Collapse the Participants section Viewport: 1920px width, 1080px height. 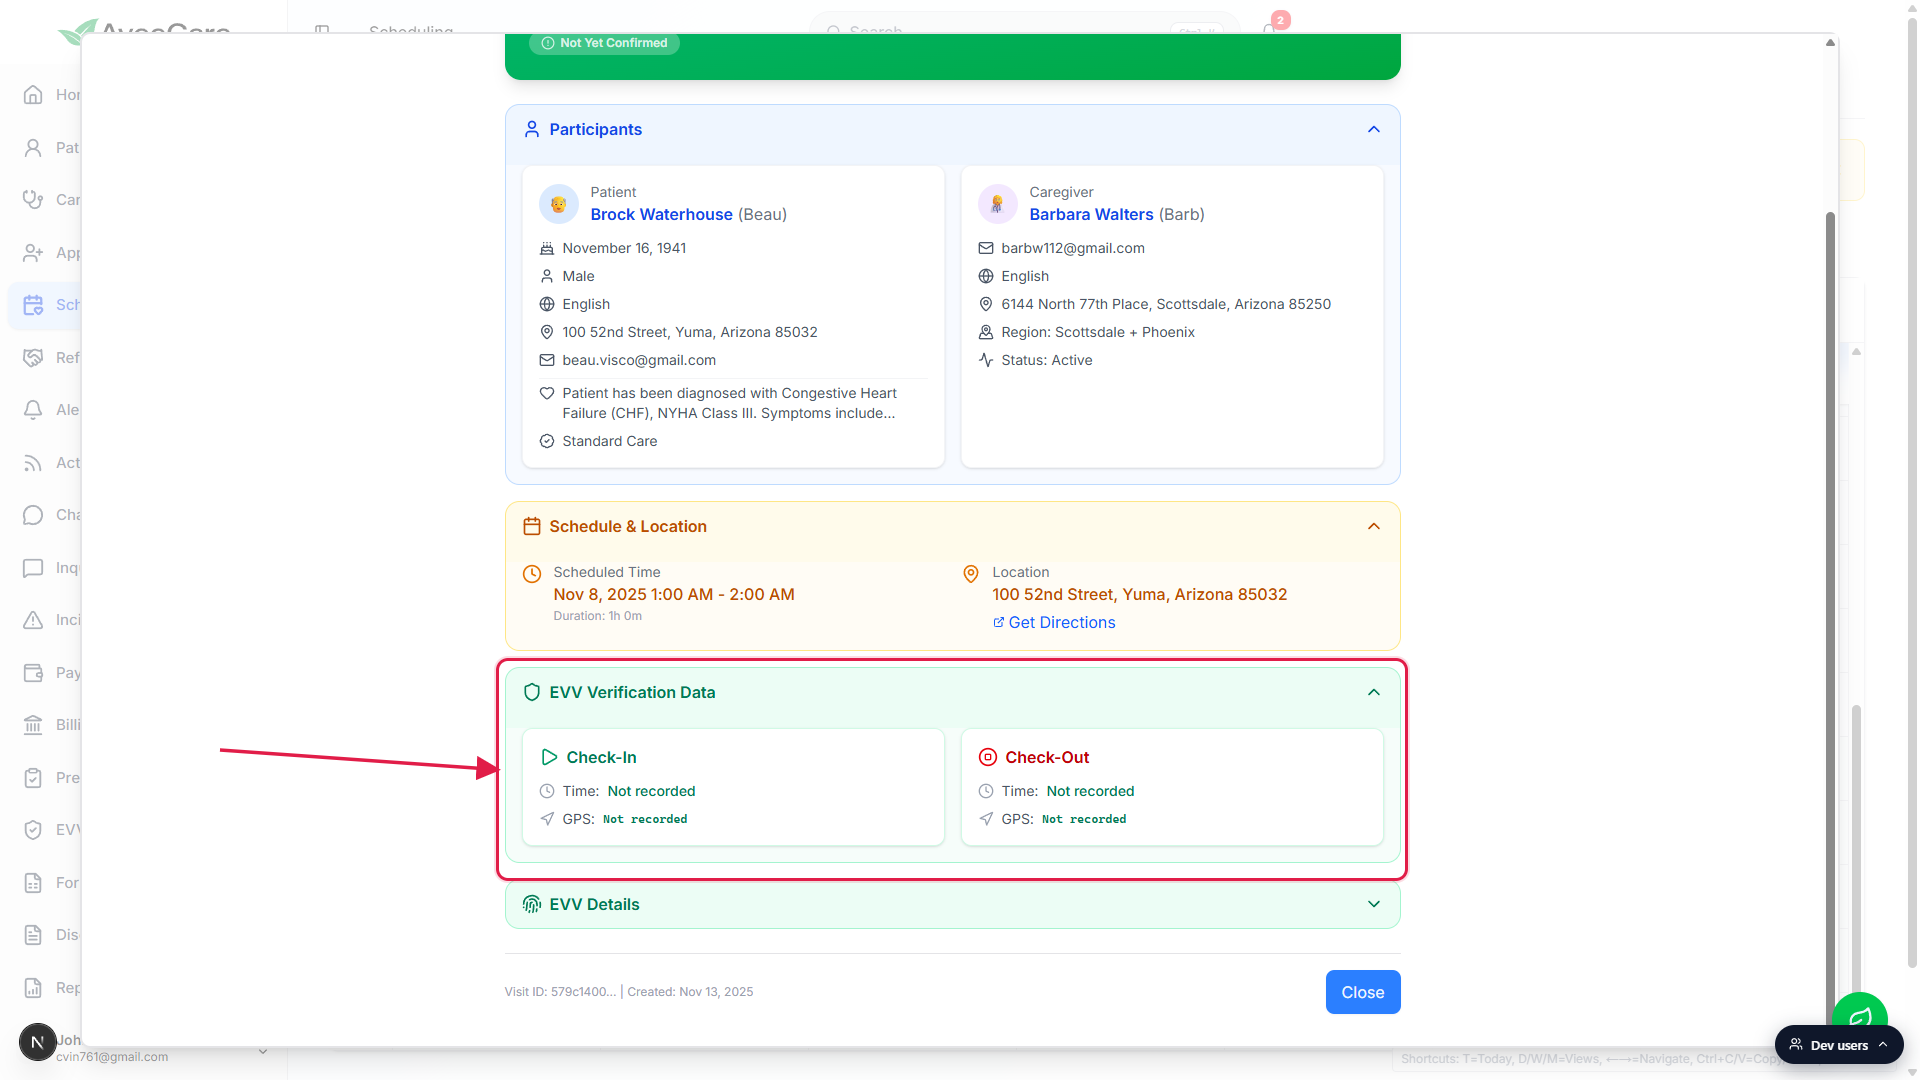pyautogui.click(x=1374, y=129)
